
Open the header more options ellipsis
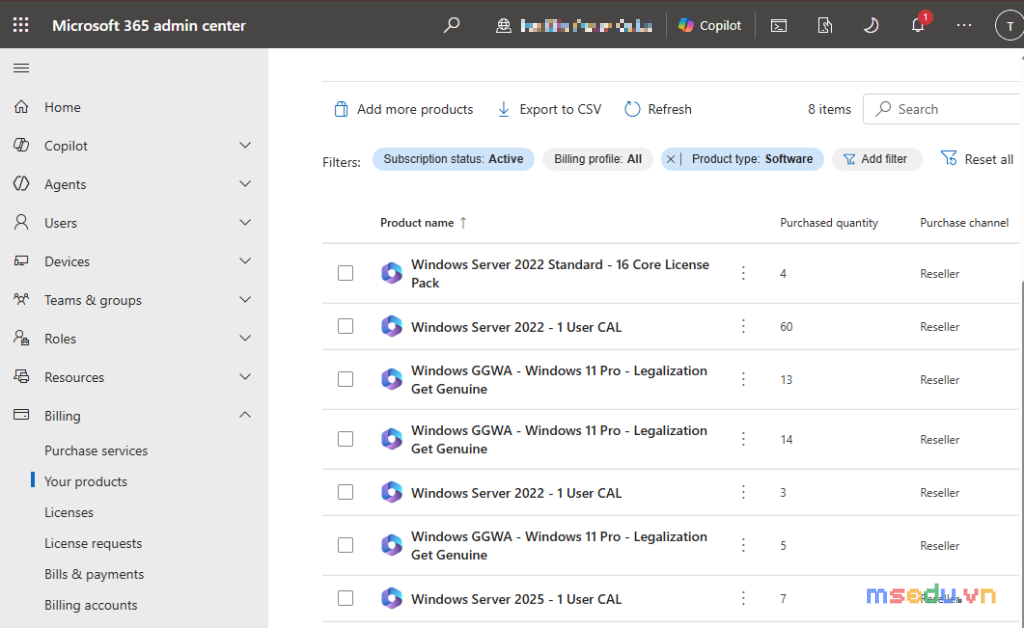pyautogui.click(x=964, y=25)
